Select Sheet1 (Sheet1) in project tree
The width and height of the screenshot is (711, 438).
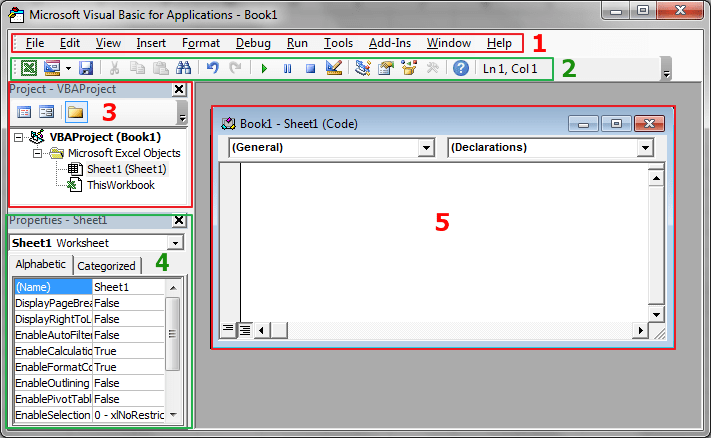coord(127,169)
